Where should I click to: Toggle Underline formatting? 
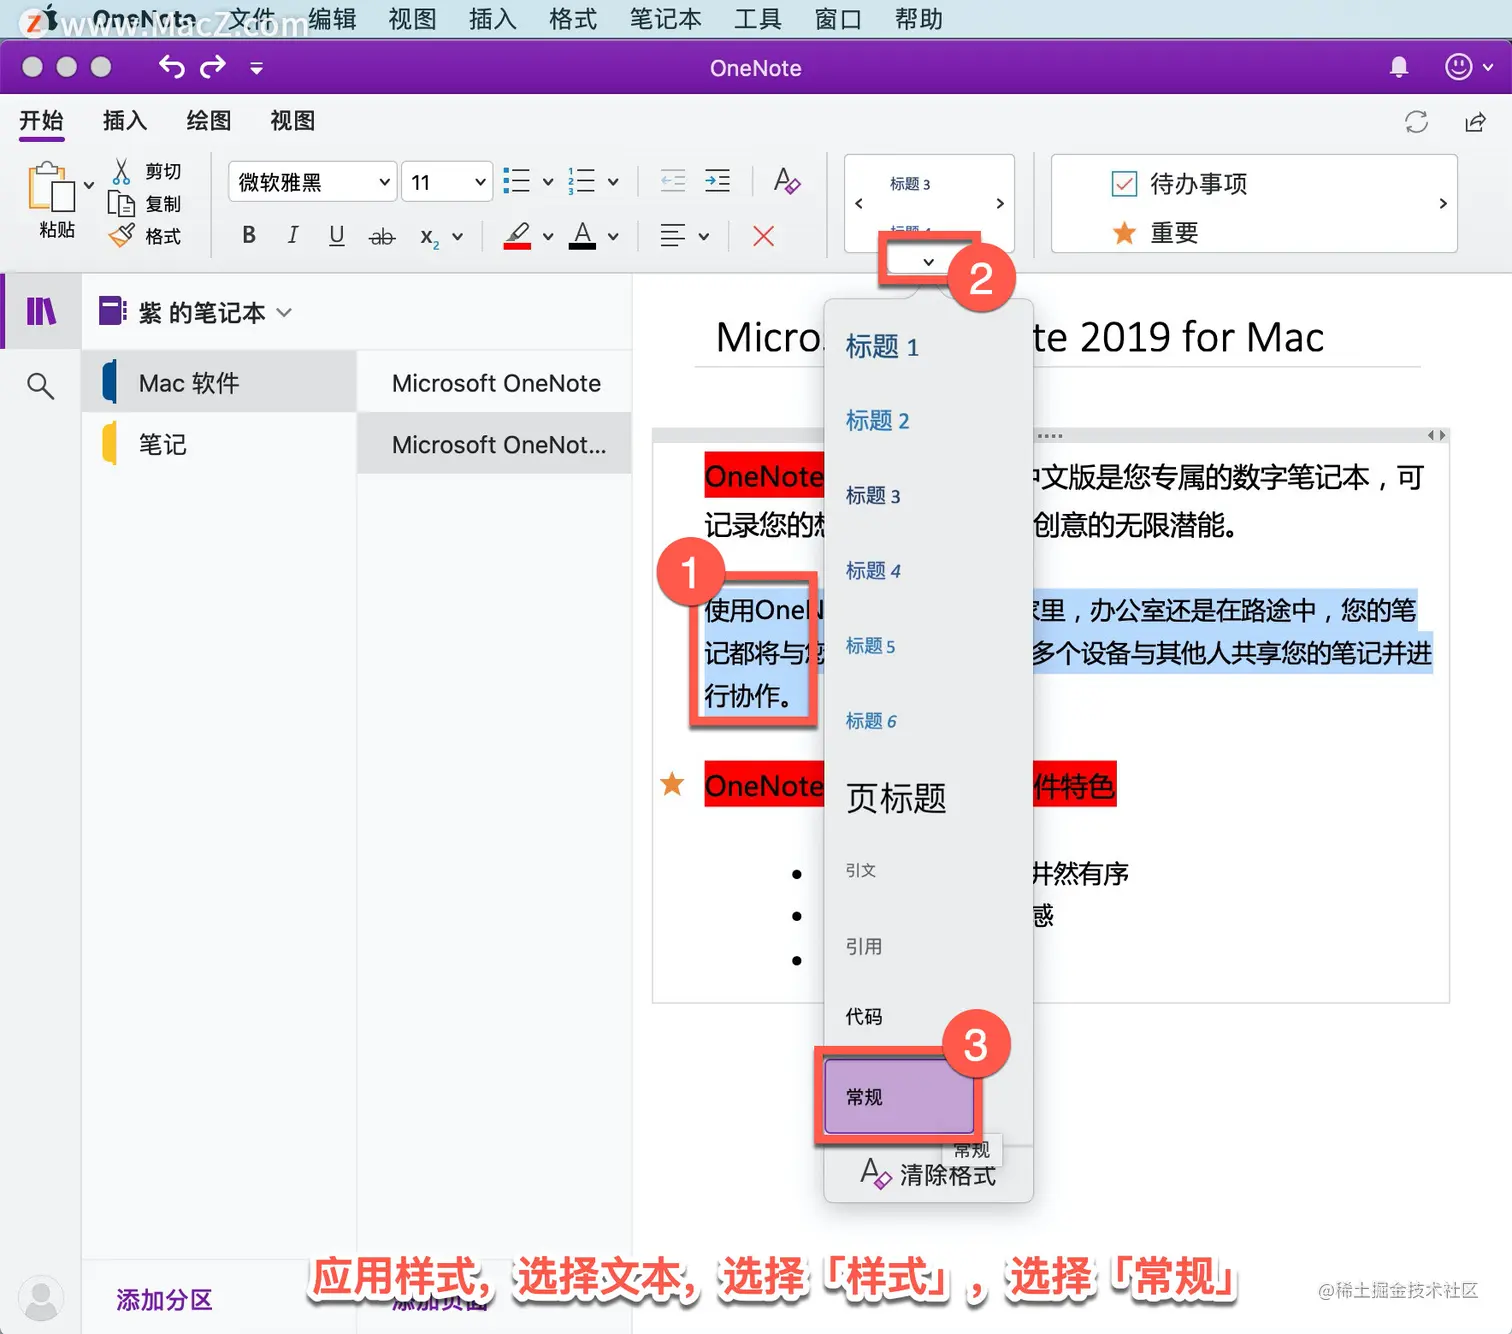(337, 235)
